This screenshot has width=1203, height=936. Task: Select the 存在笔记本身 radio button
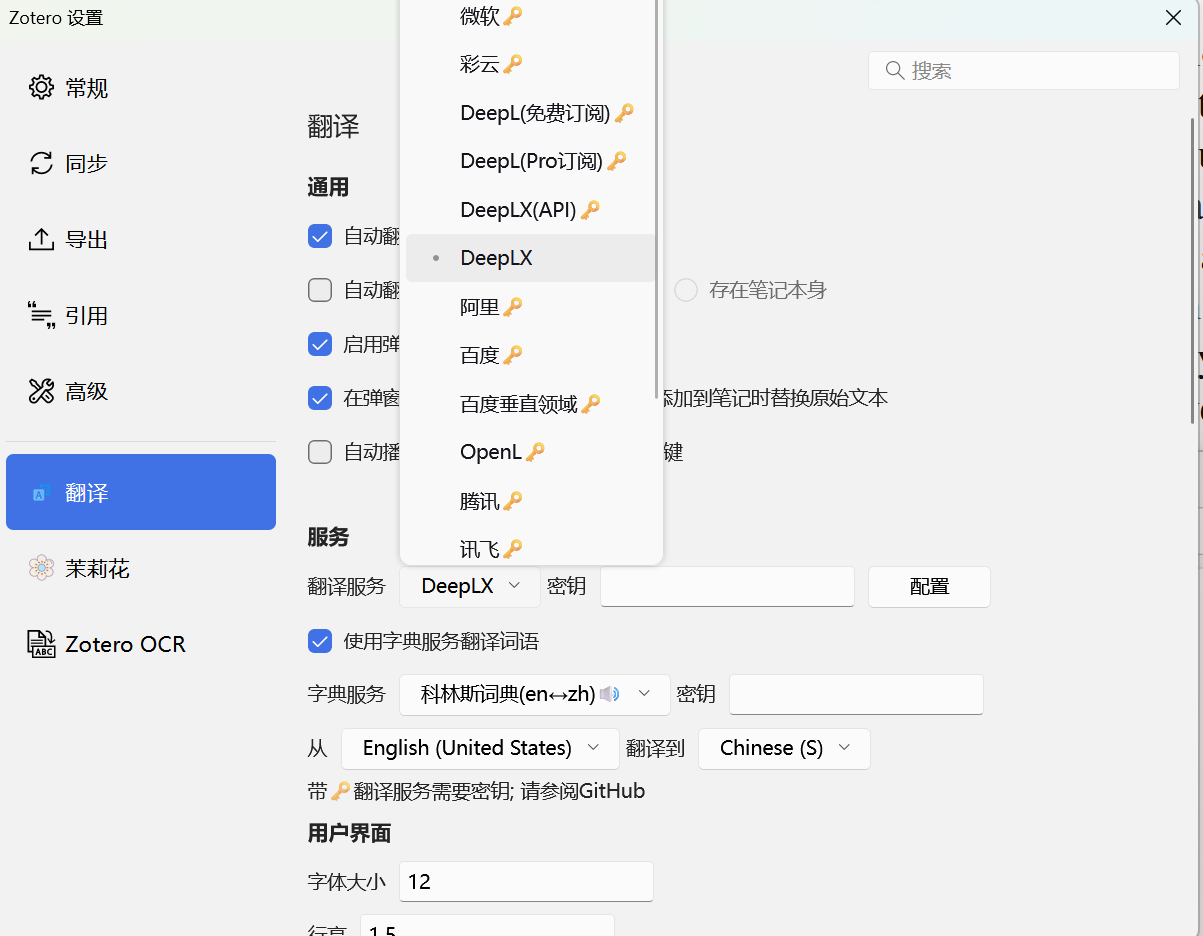(x=686, y=290)
